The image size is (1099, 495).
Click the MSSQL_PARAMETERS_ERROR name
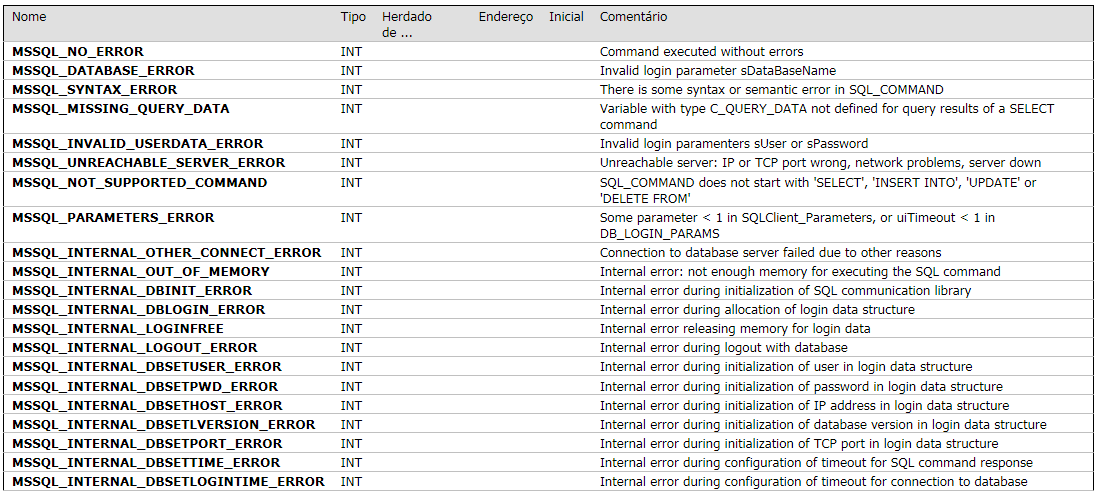(113, 217)
